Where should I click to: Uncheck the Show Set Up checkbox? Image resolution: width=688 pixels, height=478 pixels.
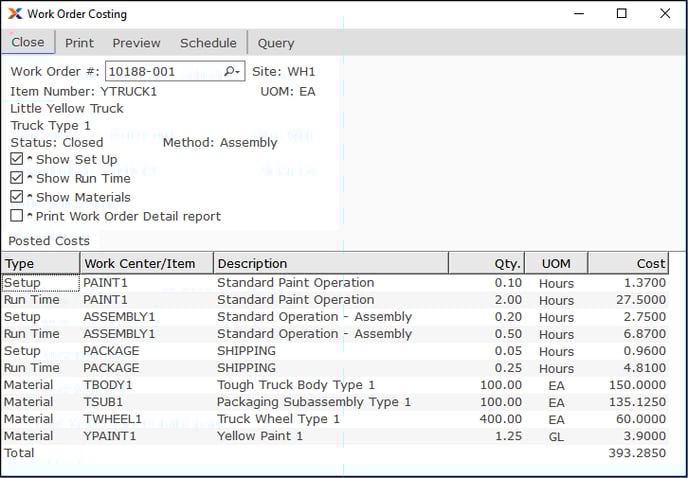[17, 159]
